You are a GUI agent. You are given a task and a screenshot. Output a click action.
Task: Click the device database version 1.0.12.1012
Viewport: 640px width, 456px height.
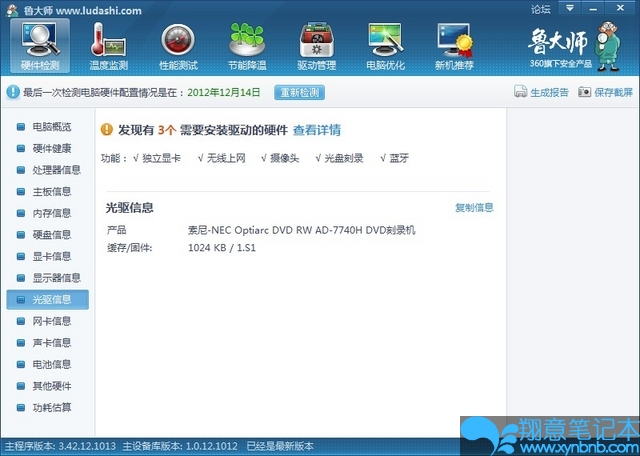point(212,446)
